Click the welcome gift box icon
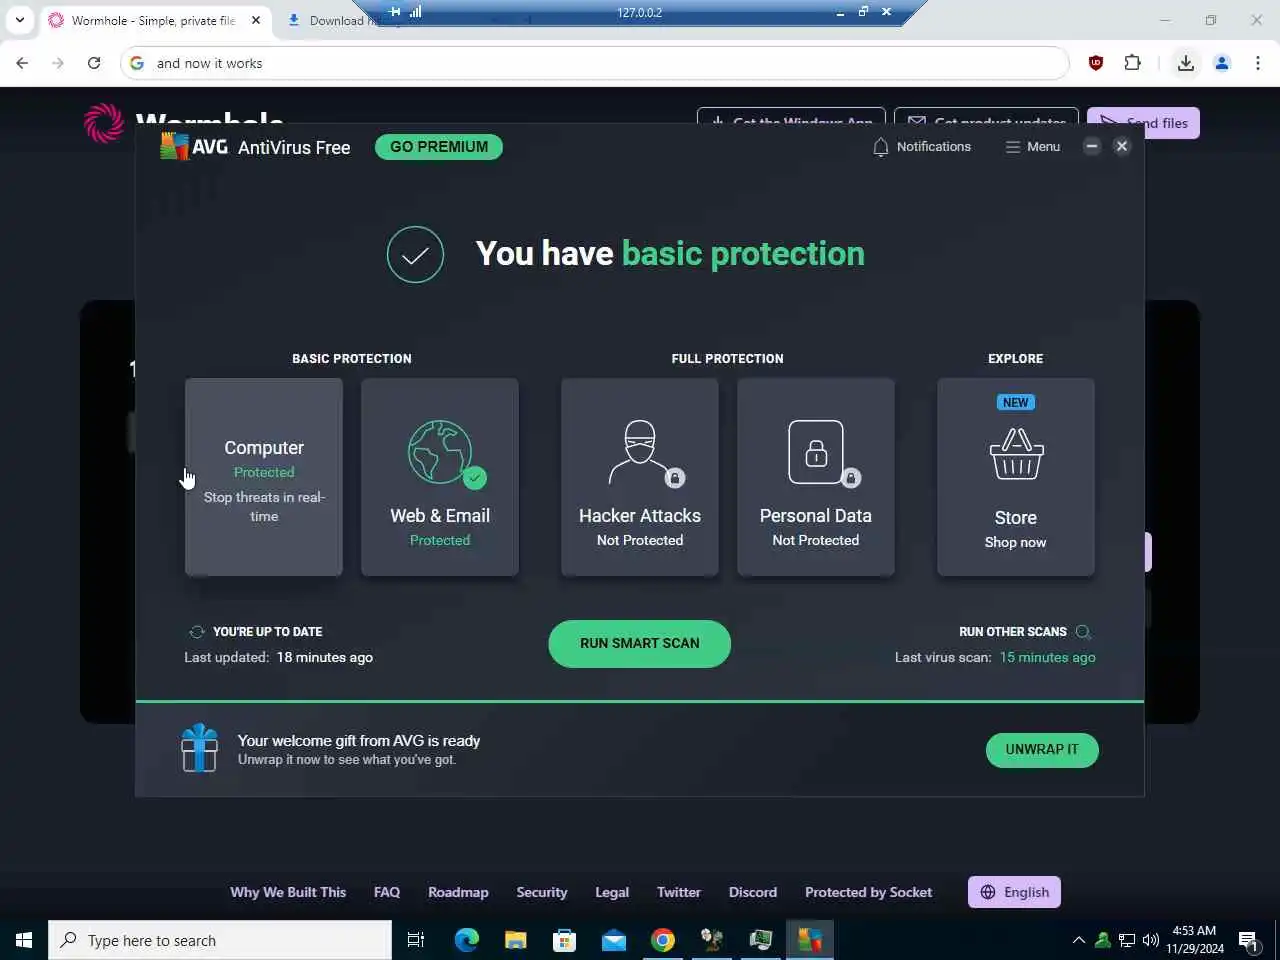This screenshot has height=960, width=1280. click(199, 748)
